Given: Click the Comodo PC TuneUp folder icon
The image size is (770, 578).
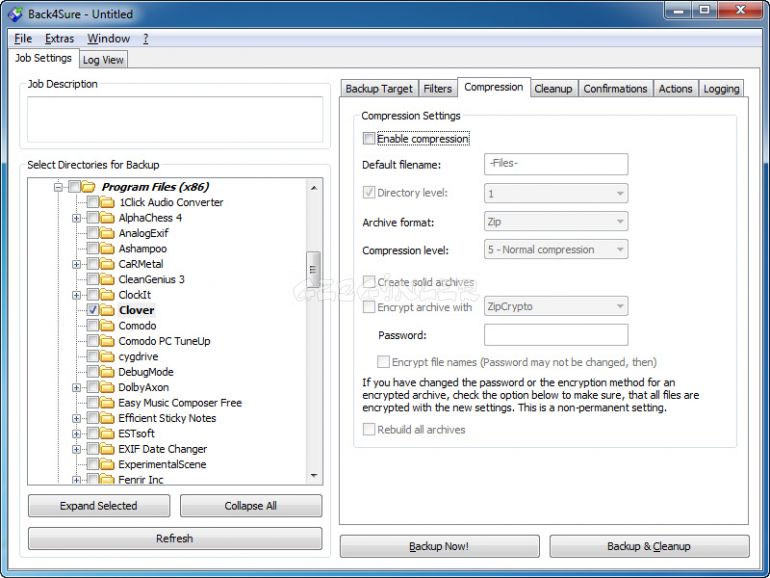Looking at the screenshot, I should tap(108, 341).
